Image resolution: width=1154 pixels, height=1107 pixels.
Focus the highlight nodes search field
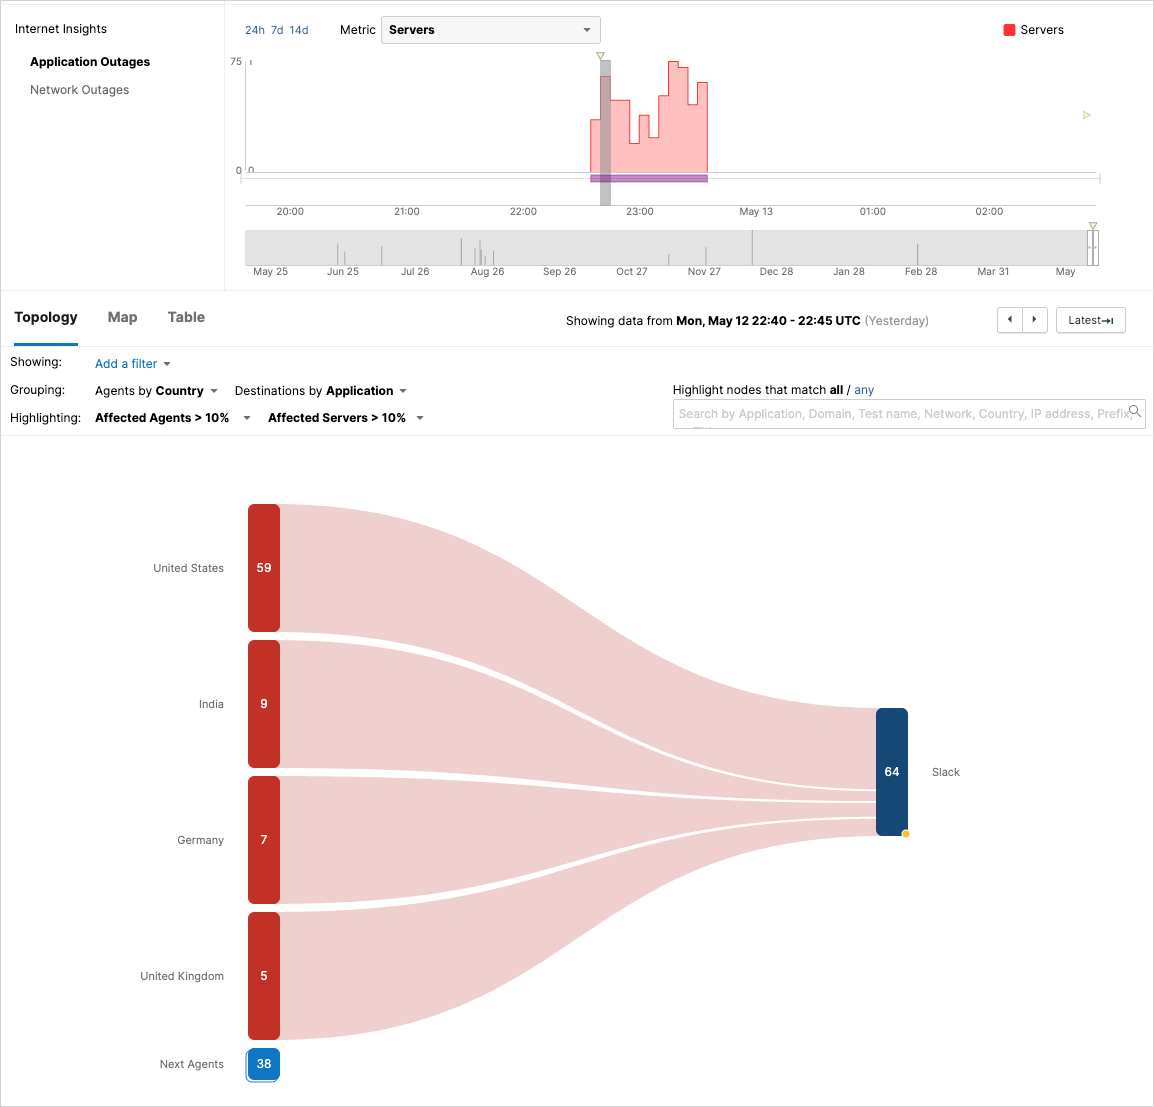[900, 414]
